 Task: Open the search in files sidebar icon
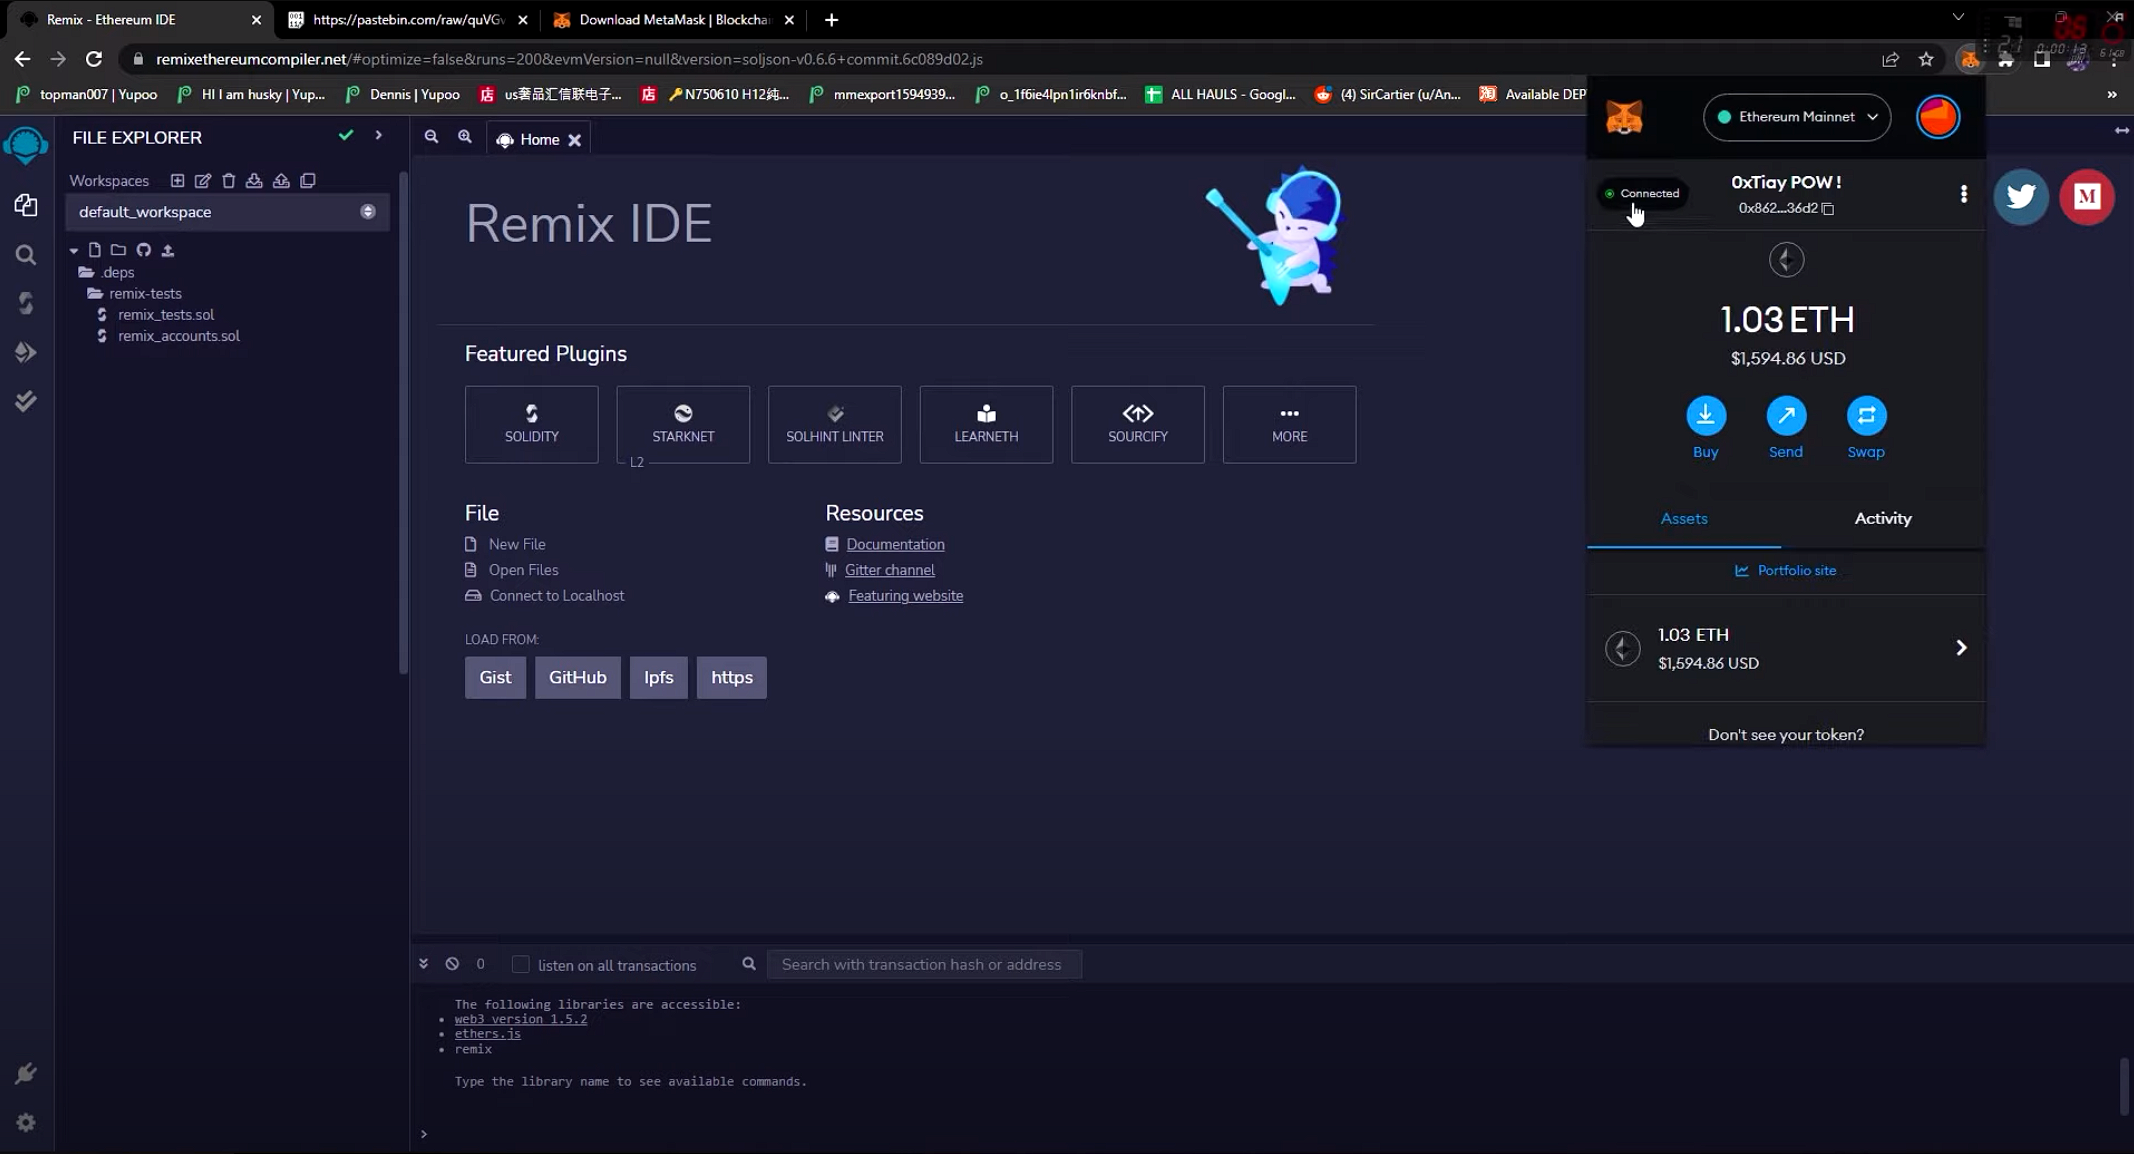point(26,255)
